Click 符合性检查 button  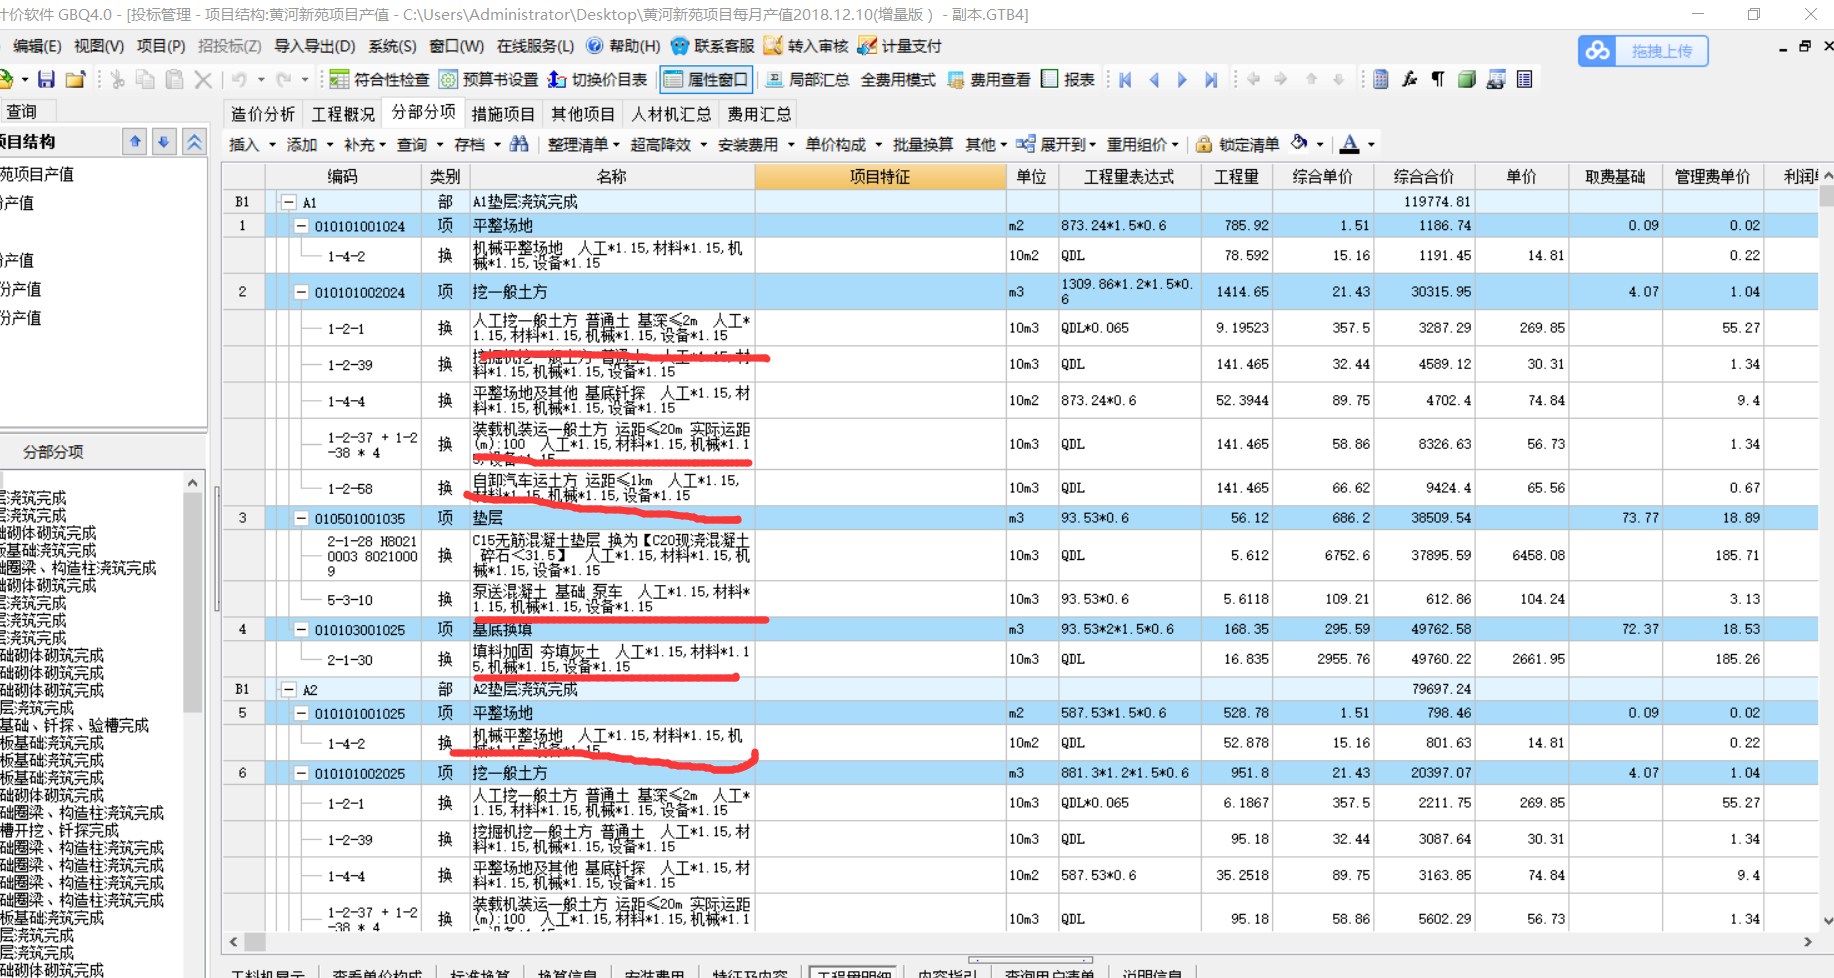[x=380, y=80]
